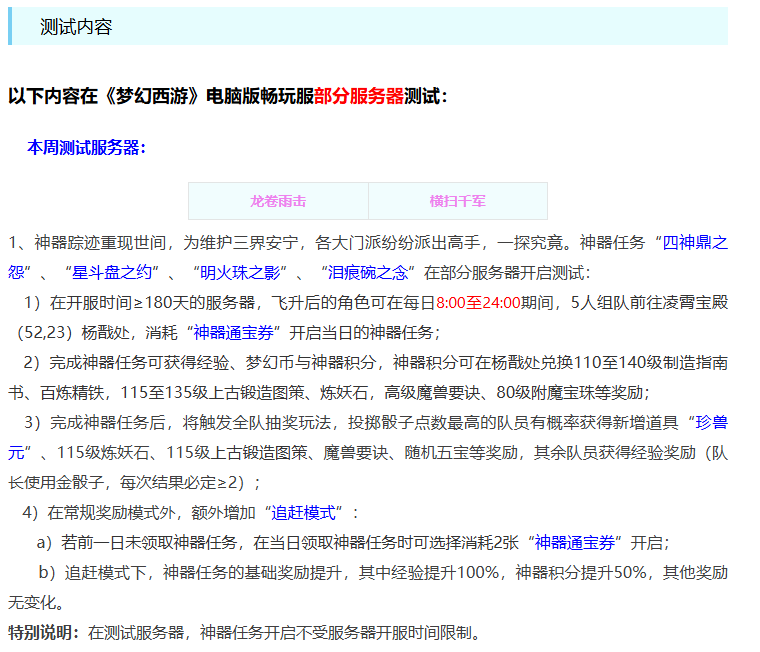Click the 经验提升100% text

tap(449, 572)
